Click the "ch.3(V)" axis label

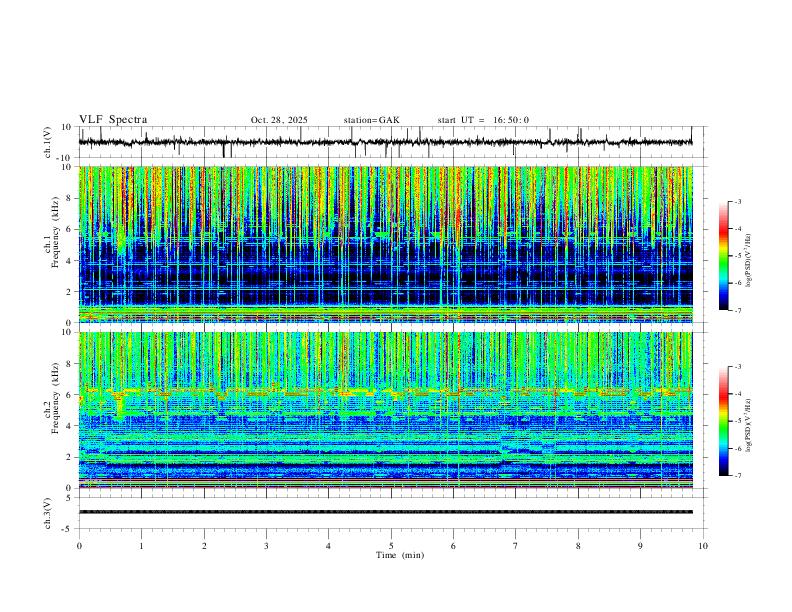48,513
